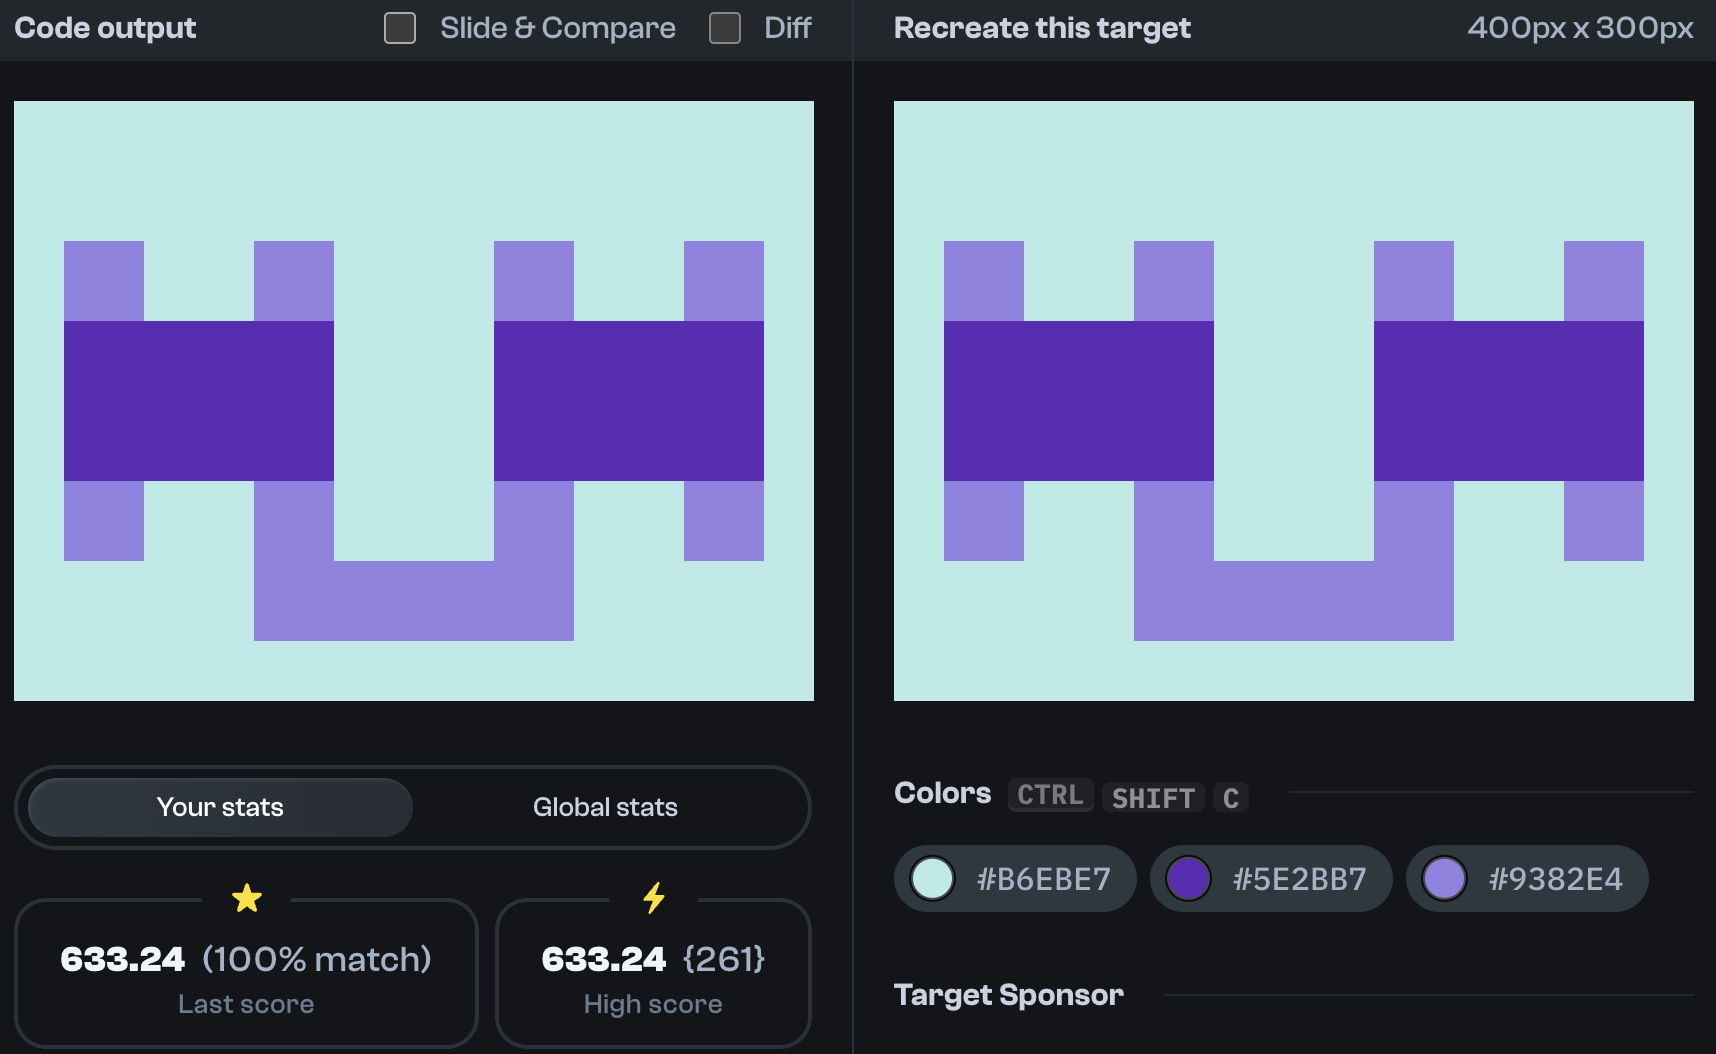Click the SHIFT key hint badge
The height and width of the screenshot is (1054, 1716).
coord(1152,797)
